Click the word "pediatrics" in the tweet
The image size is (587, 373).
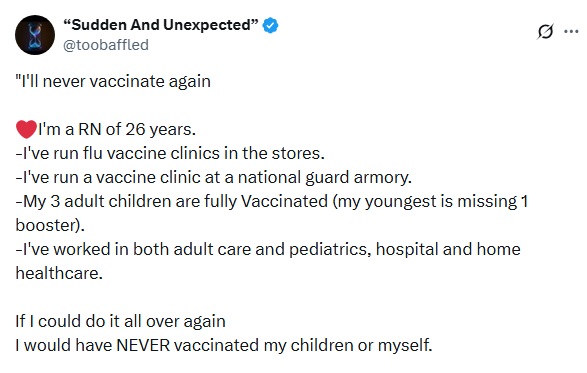[x=330, y=250]
